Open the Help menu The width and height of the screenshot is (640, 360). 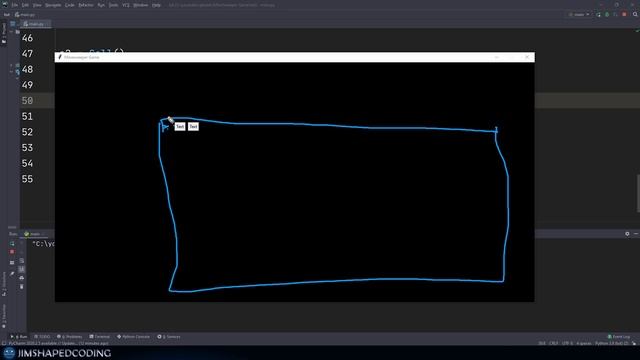[x=156, y=5]
